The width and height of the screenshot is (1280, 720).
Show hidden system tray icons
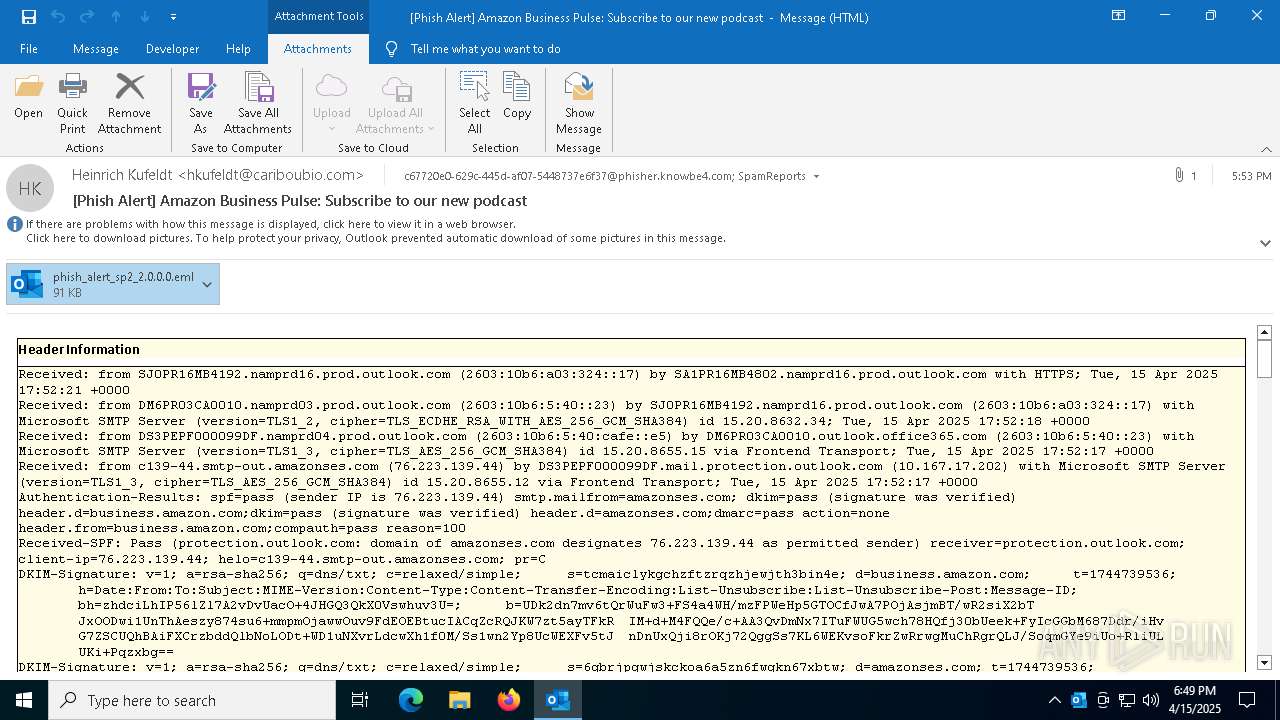(1054, 700)
